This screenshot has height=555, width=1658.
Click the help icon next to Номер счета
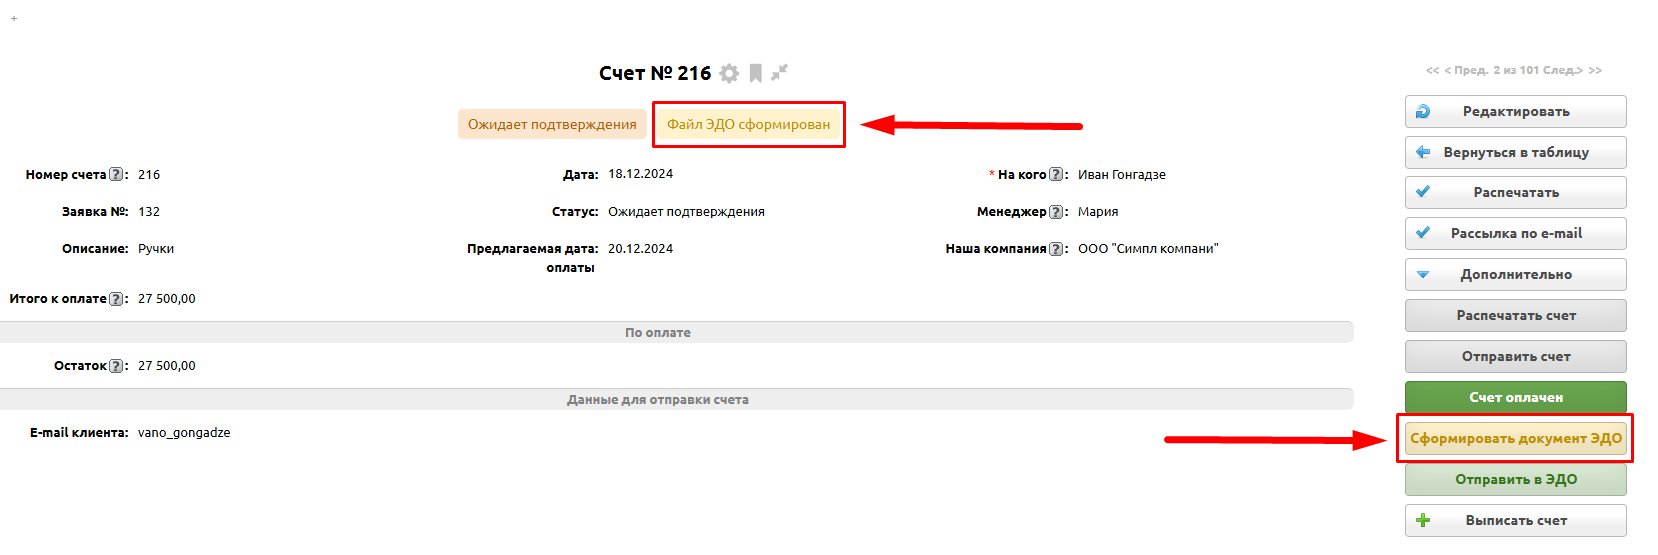click(116, 175)
